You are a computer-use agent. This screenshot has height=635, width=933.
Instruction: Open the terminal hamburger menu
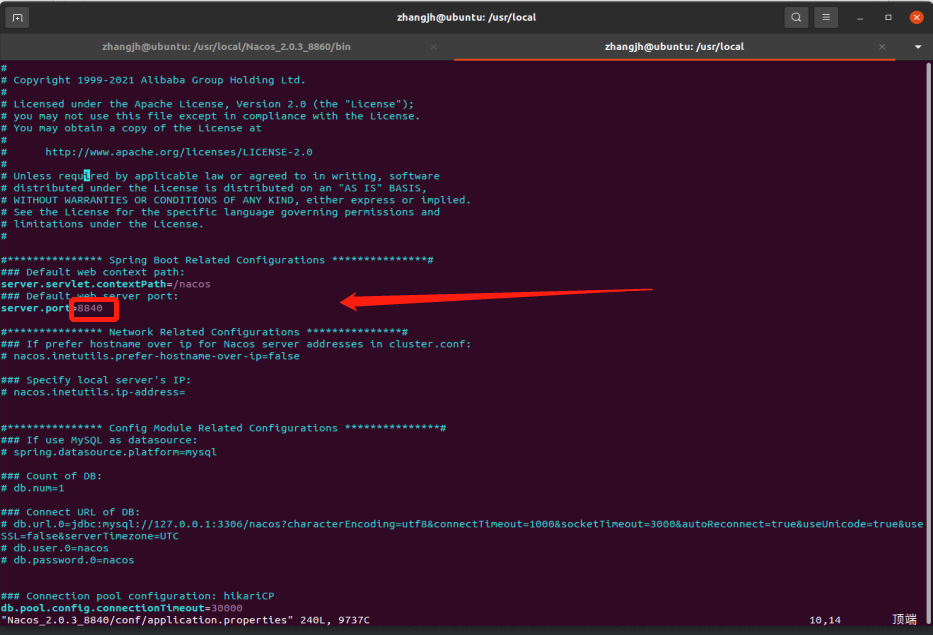(x=826, y=17)
